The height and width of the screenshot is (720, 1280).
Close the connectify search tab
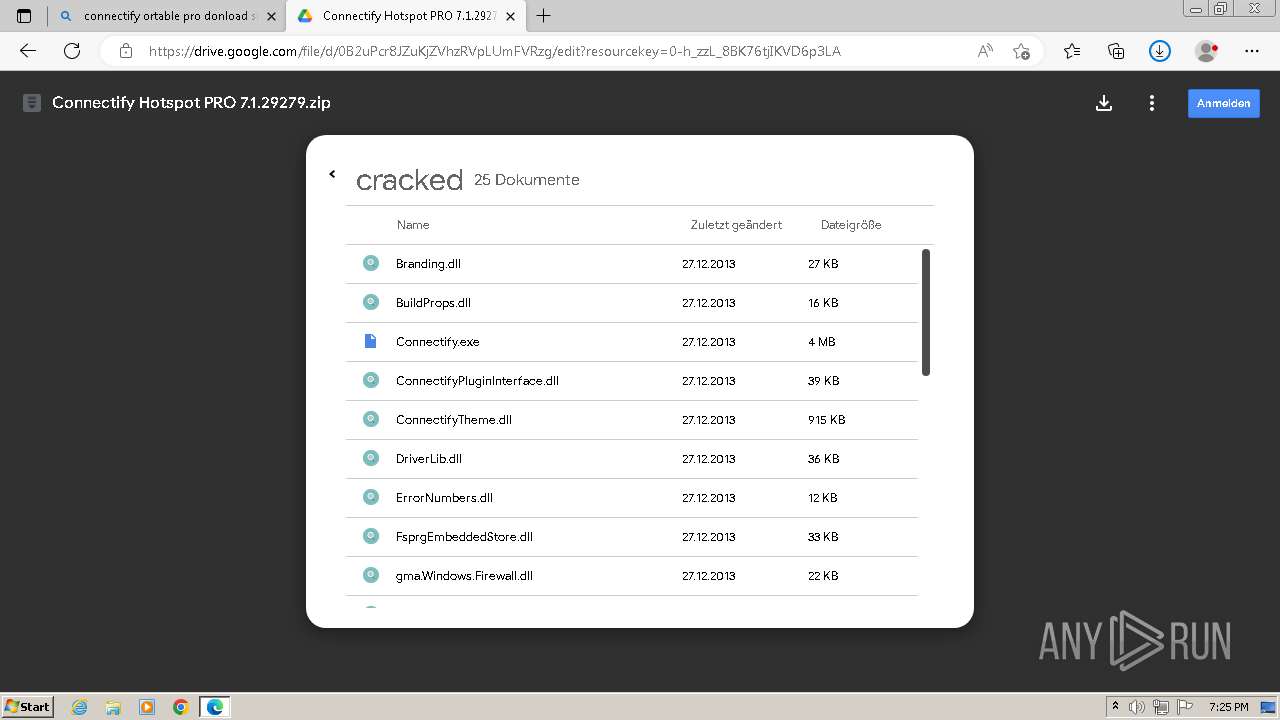pyautogui.click(x=271, y=16)
